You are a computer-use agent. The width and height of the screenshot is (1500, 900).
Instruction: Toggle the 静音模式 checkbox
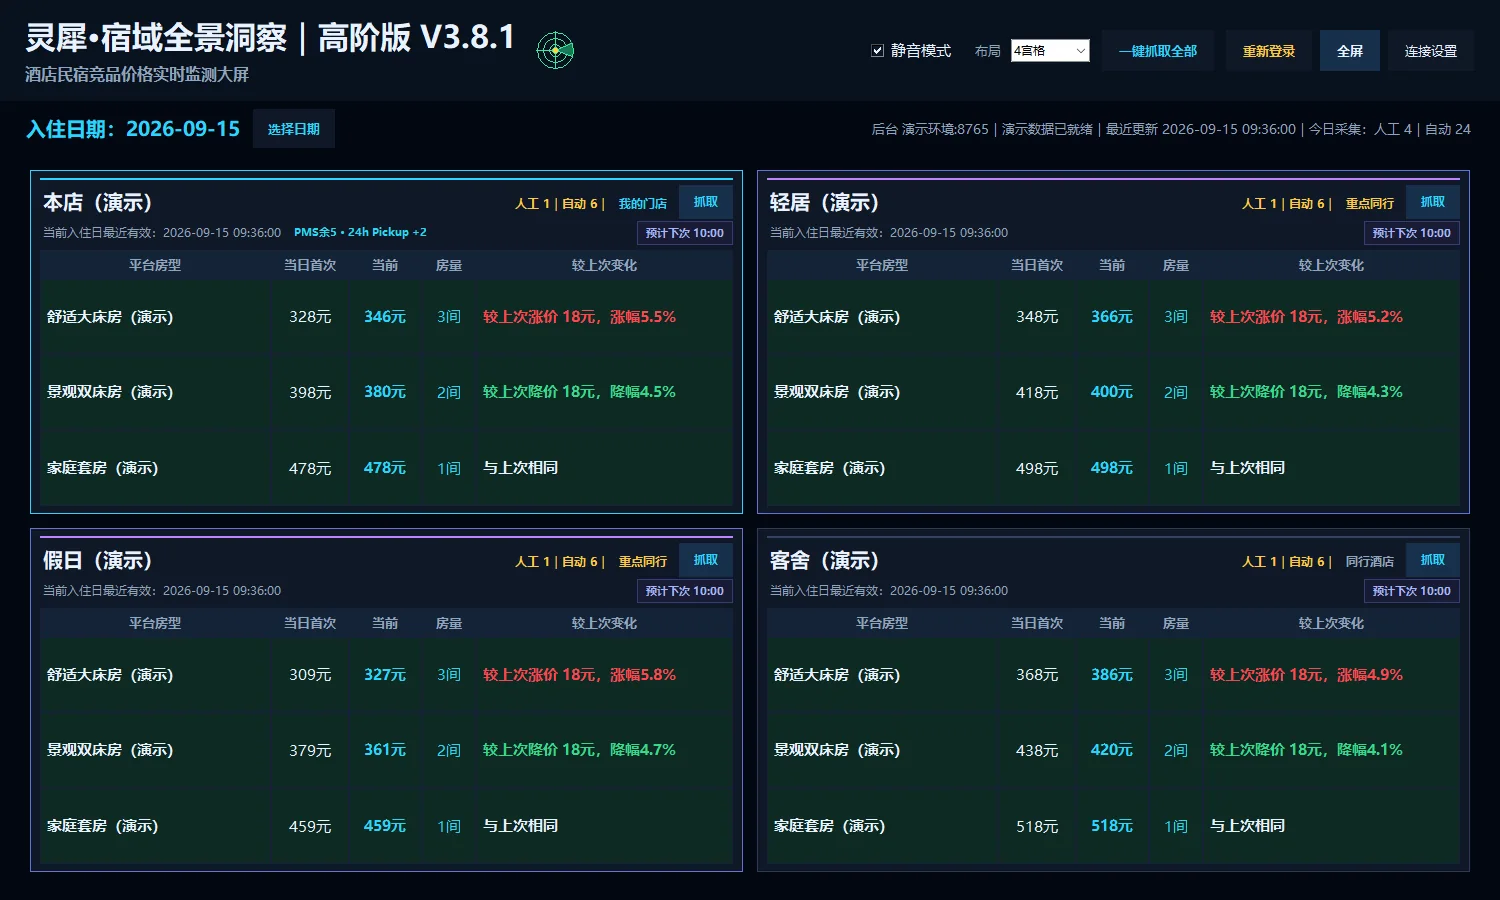[x=877, y=50]
